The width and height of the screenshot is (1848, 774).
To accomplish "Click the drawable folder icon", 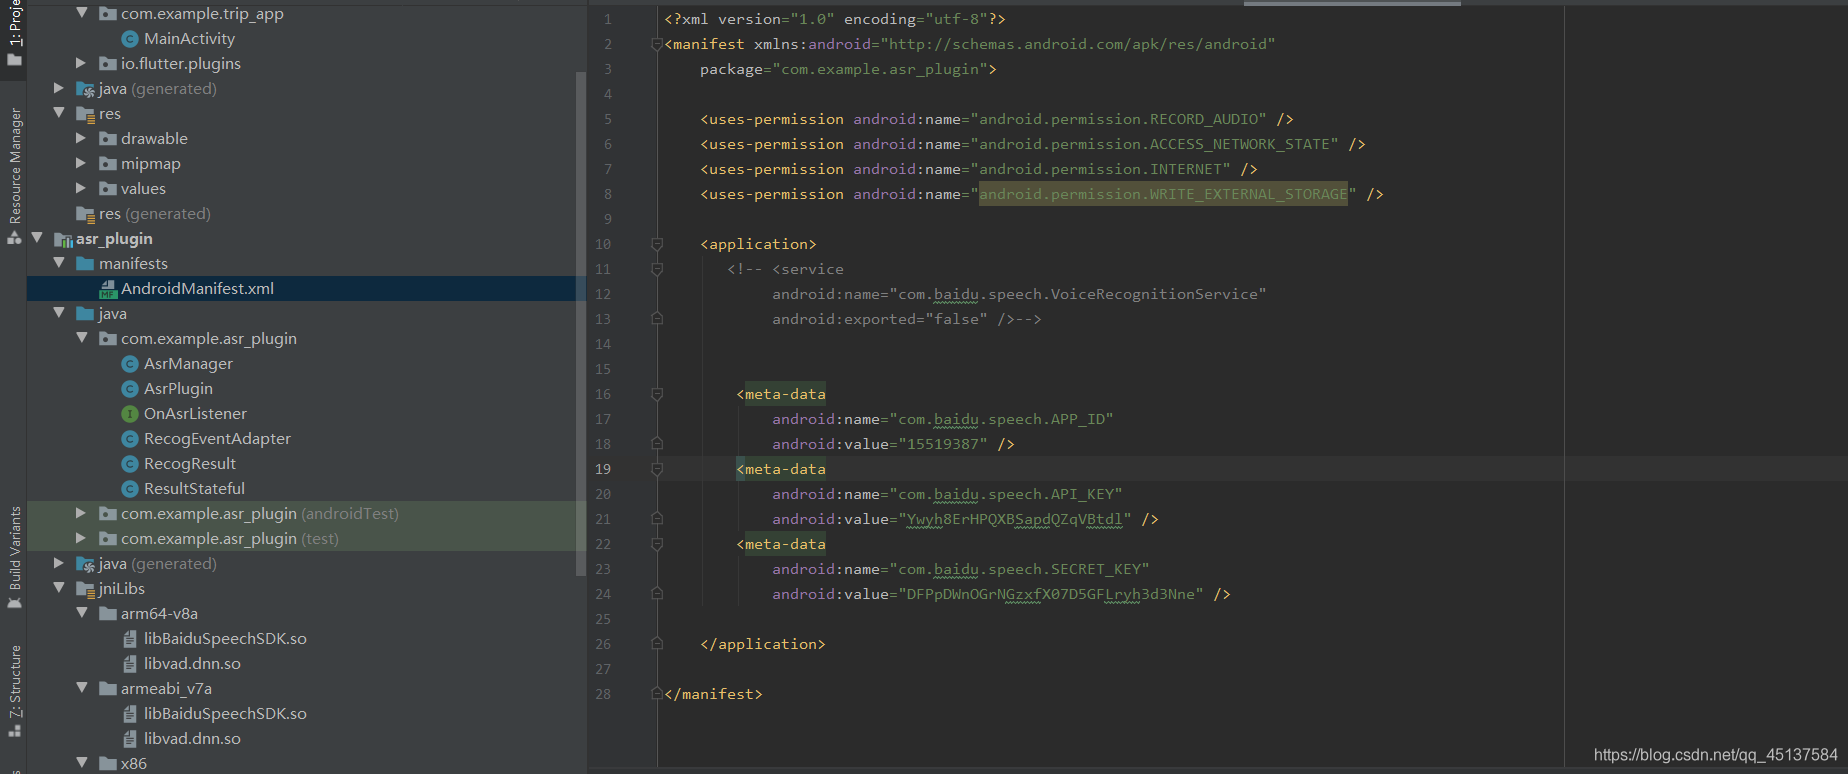I will click(x=108, y=139).
